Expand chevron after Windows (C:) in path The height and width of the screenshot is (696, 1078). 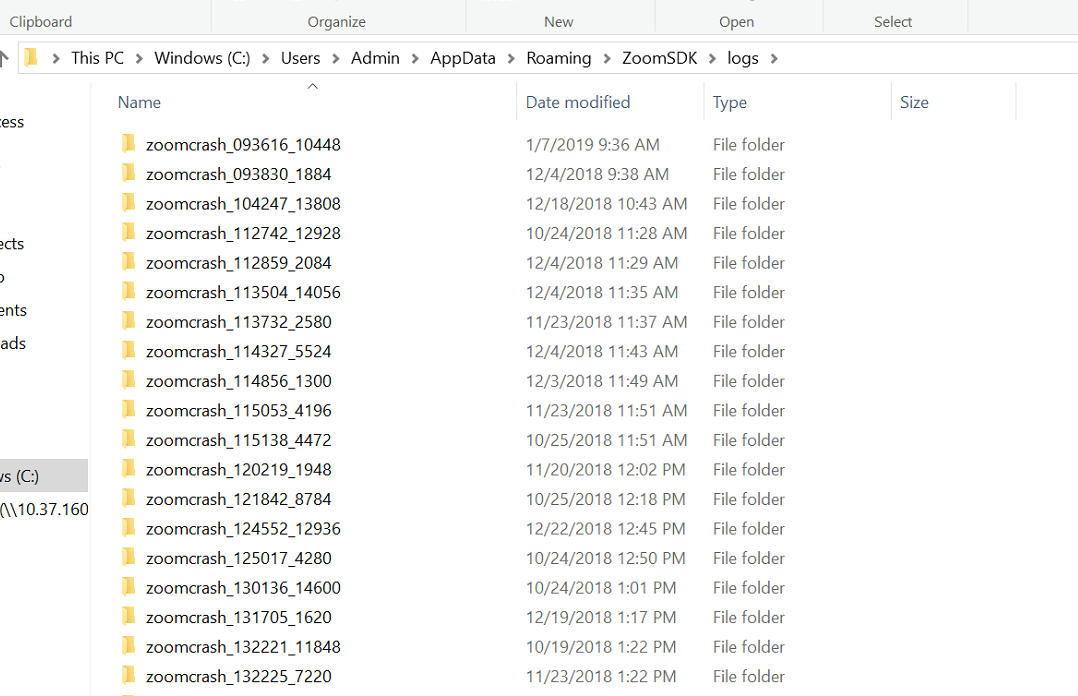pyautogui.click(x=265, y=59)
